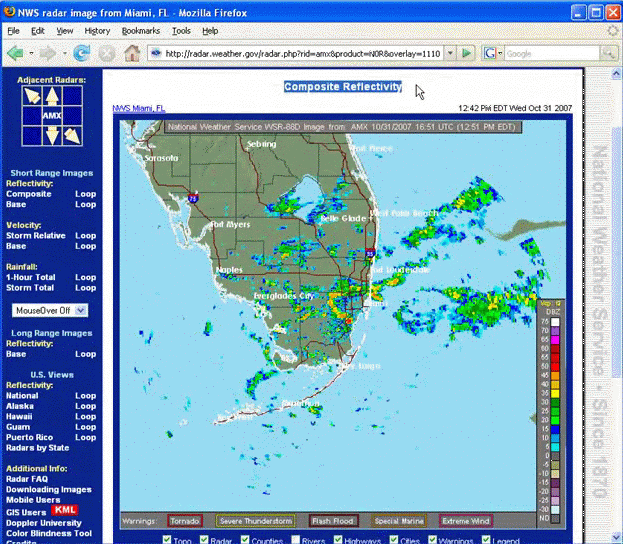Open the Loop link beside Storm Relative
Image resolution: width=623 pixels, height=544 pixels.
click(x=85, y=236)
